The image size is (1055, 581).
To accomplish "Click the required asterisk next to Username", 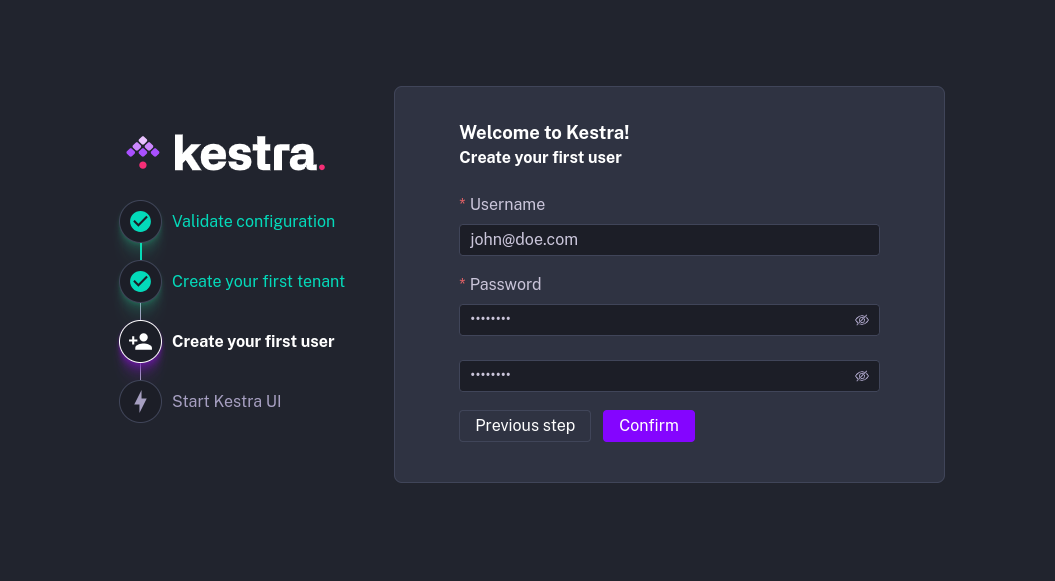I will pyautogui.click(x=462, y=203).
